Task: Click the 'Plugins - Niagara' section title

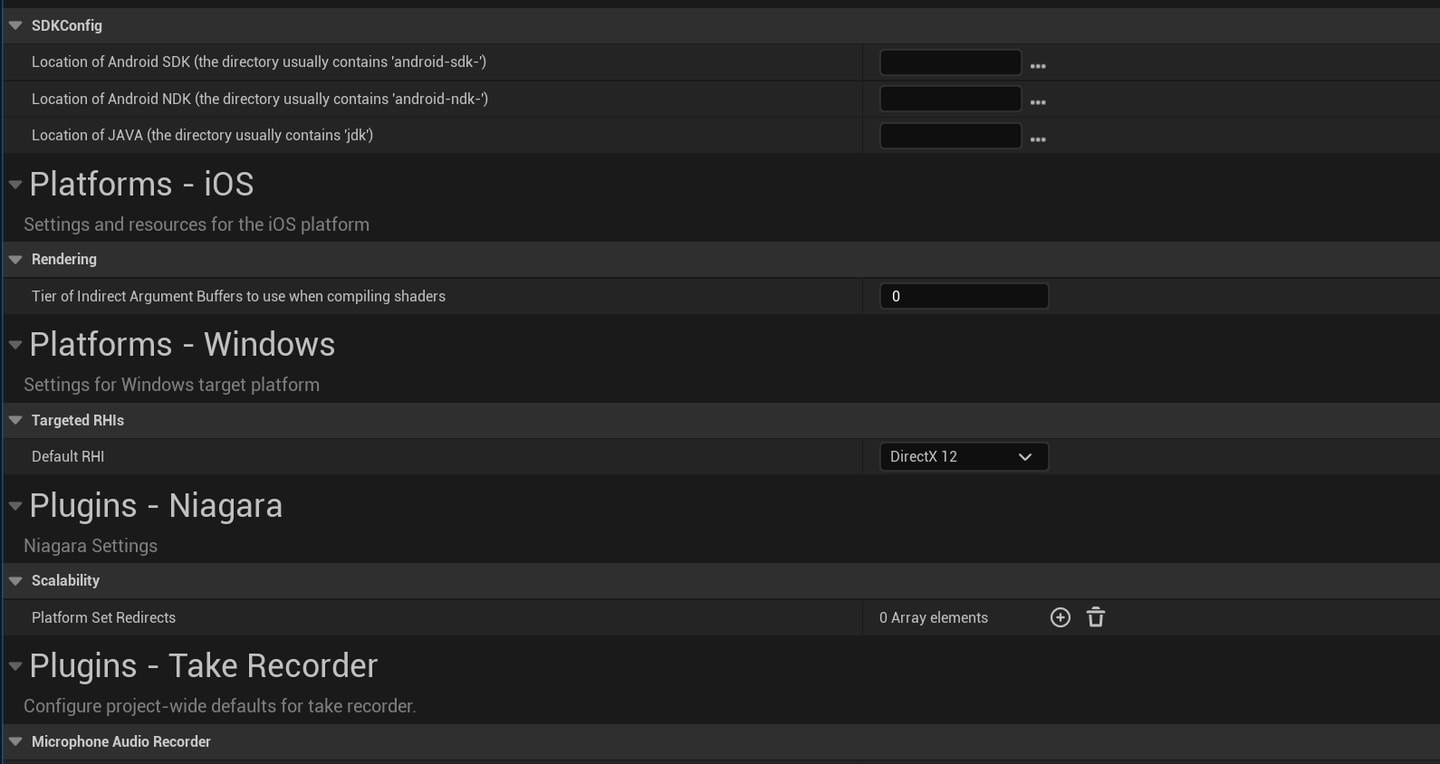Action: 156,505
